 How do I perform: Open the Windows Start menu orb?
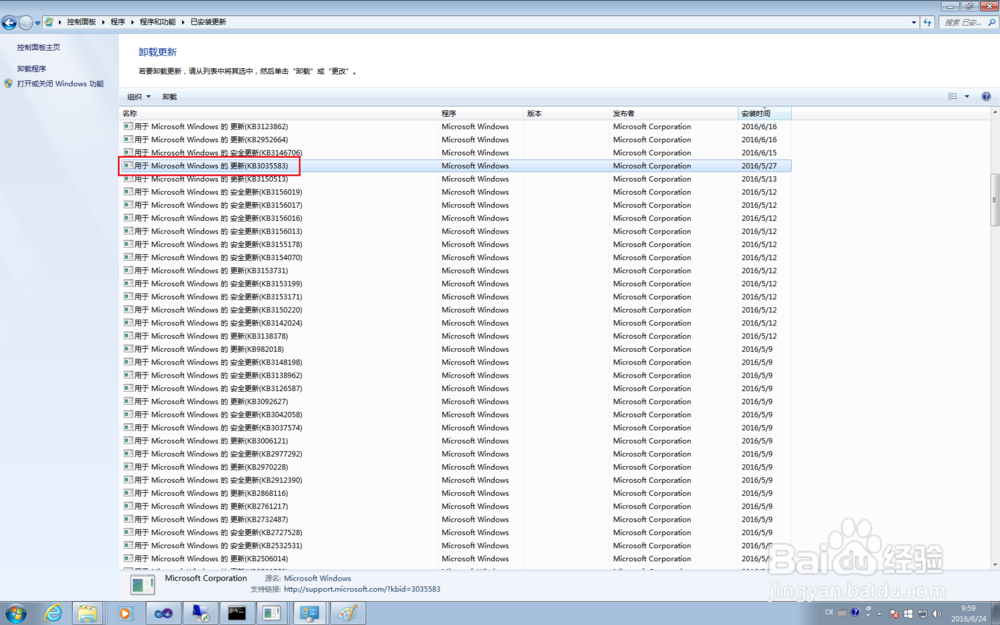coord(15,614)
